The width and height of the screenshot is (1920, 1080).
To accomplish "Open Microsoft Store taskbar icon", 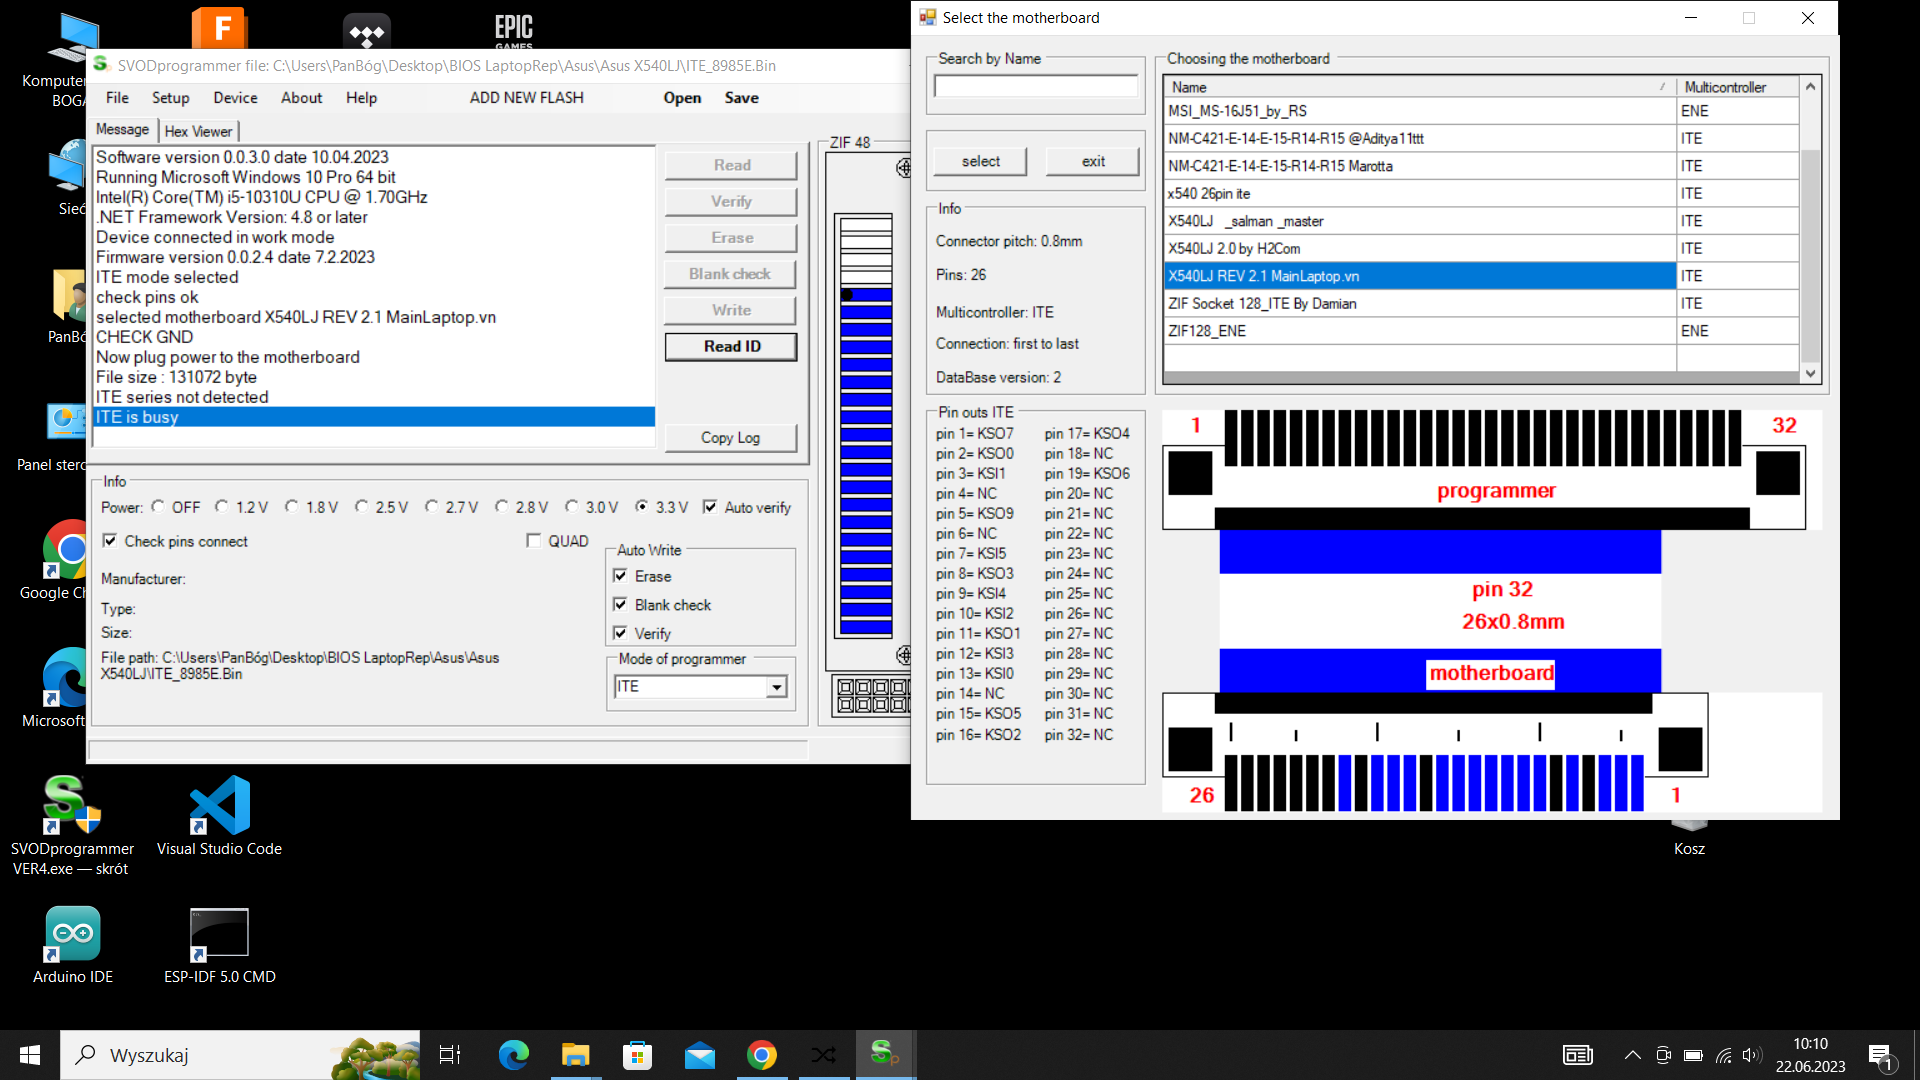I will click(637, 1055).
